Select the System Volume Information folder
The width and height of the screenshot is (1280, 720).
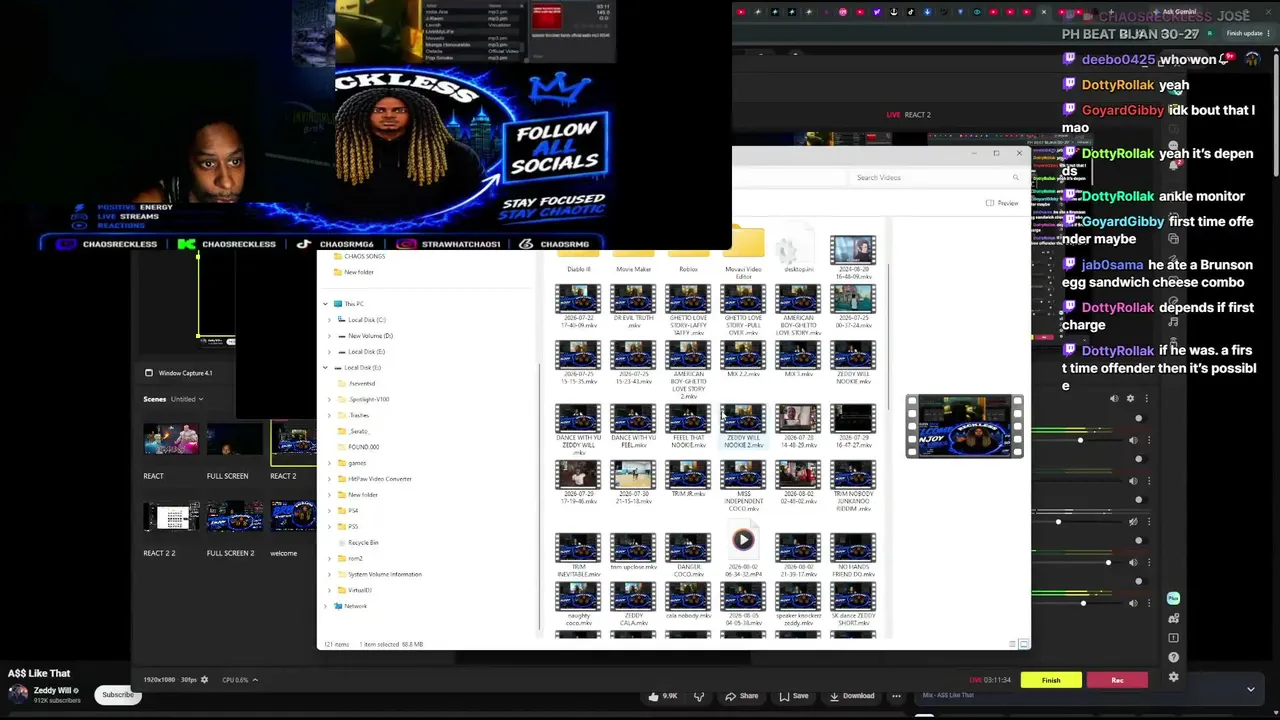click(379, 574)
